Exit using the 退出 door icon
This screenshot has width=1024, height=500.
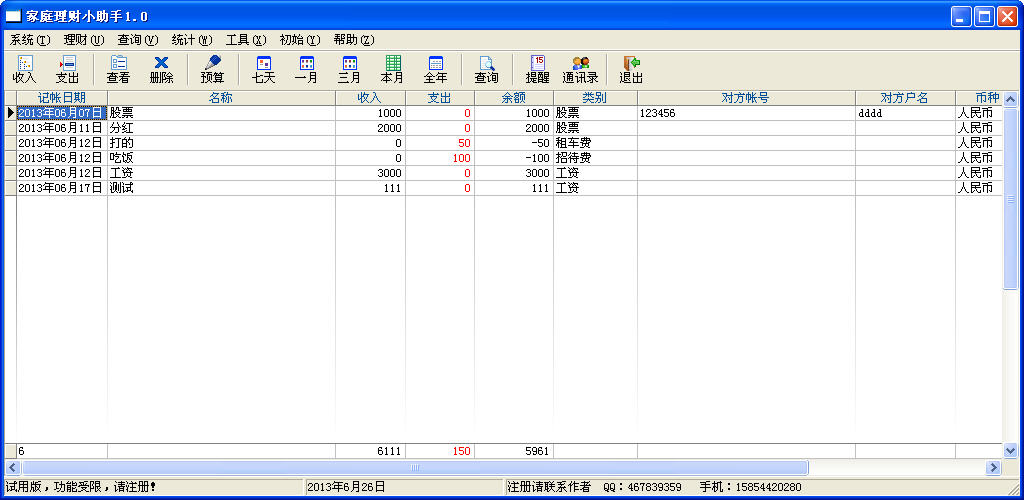click(632, 69)
